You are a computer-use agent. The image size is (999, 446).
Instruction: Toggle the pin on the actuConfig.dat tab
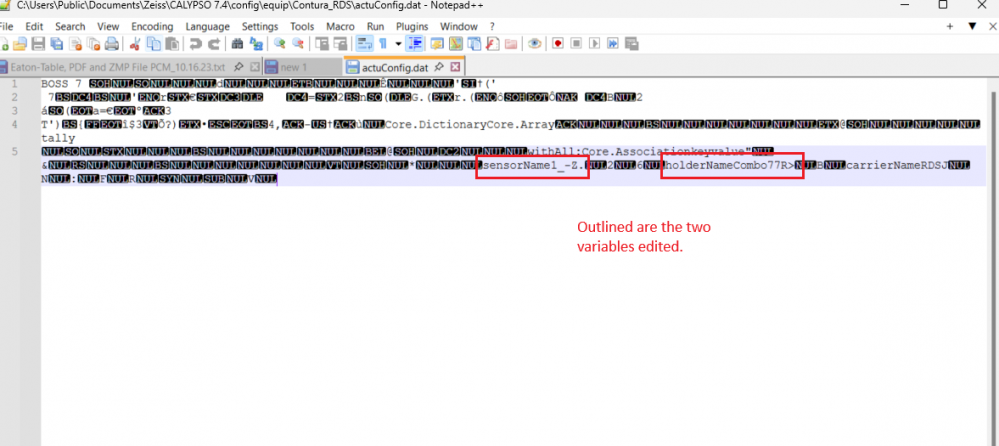click(x=439, y=67)
